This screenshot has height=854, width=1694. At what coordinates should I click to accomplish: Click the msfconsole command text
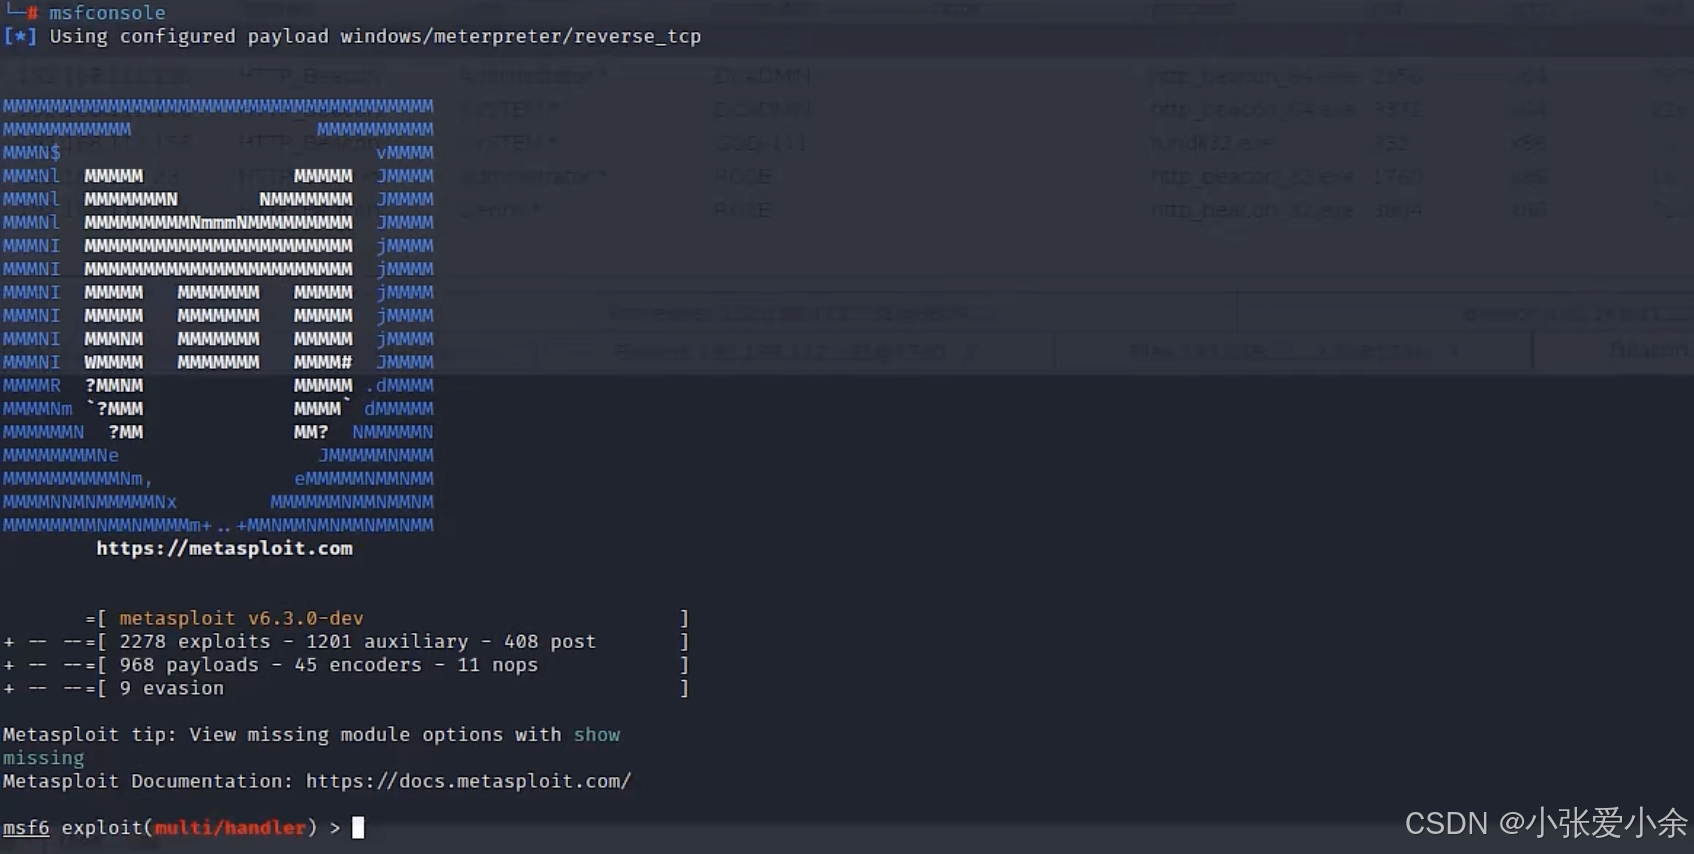tap(107, 12)
